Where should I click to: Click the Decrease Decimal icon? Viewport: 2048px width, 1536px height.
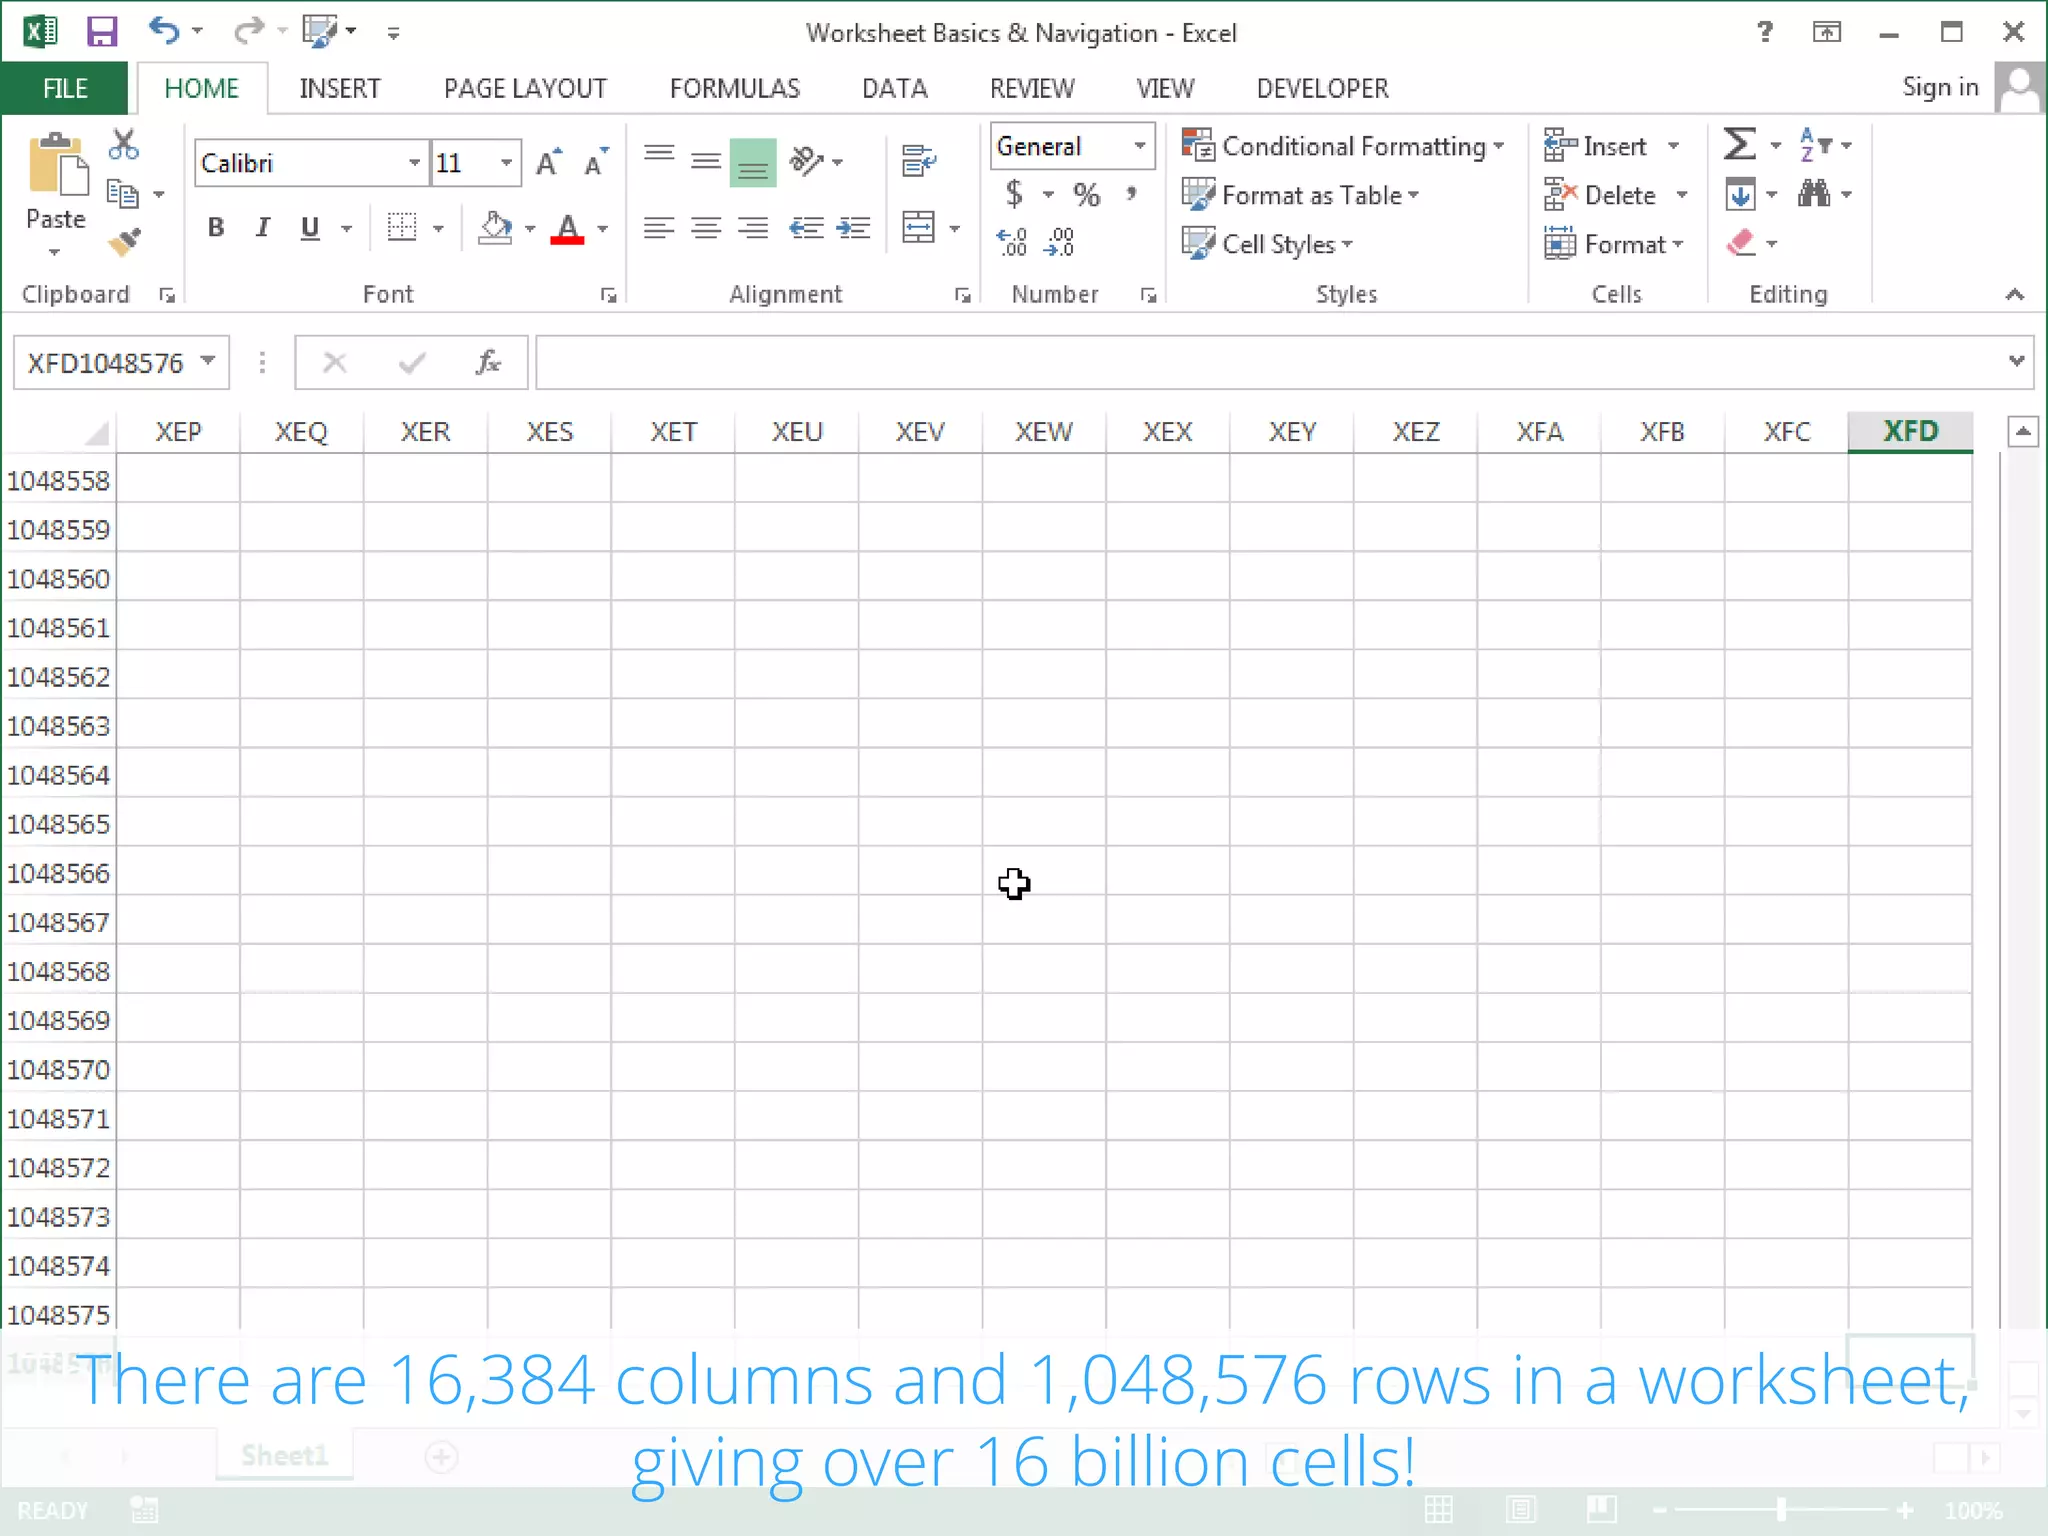1059,242
